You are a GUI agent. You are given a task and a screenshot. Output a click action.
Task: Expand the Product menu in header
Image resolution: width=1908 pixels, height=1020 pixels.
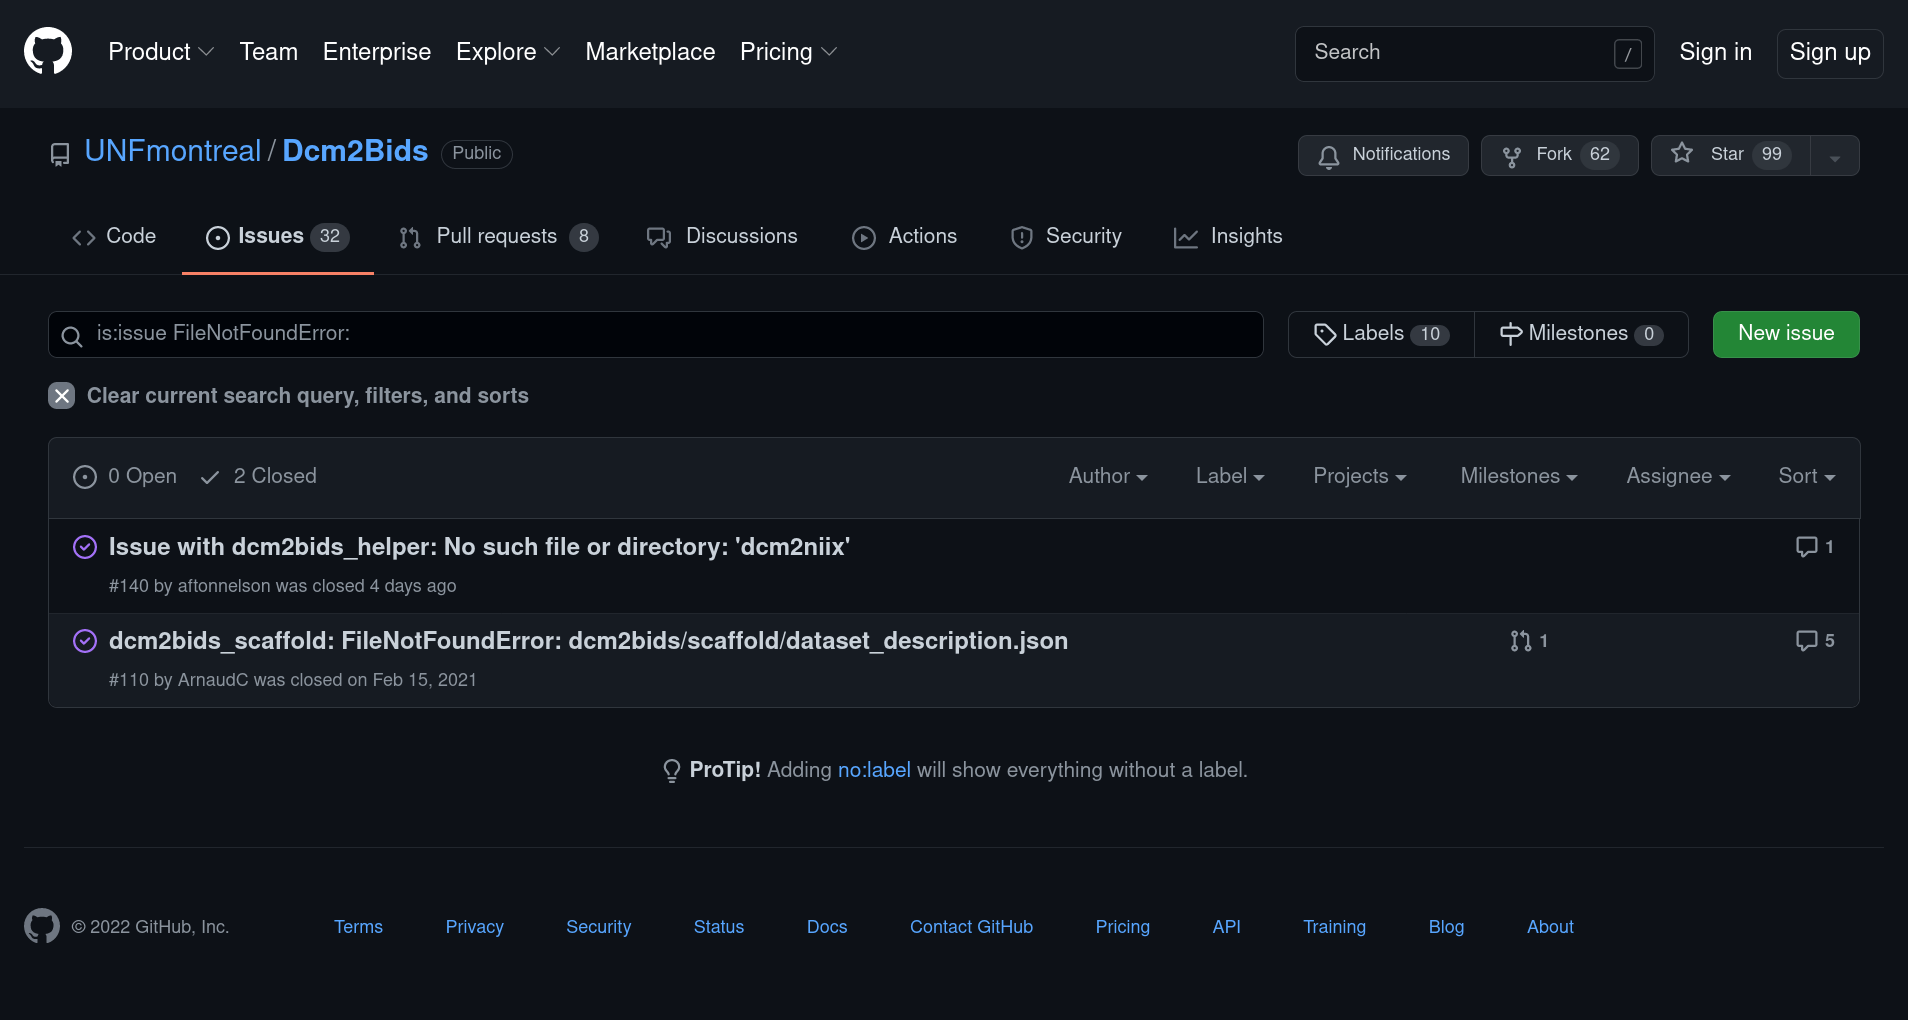click(x=161, y=52)
